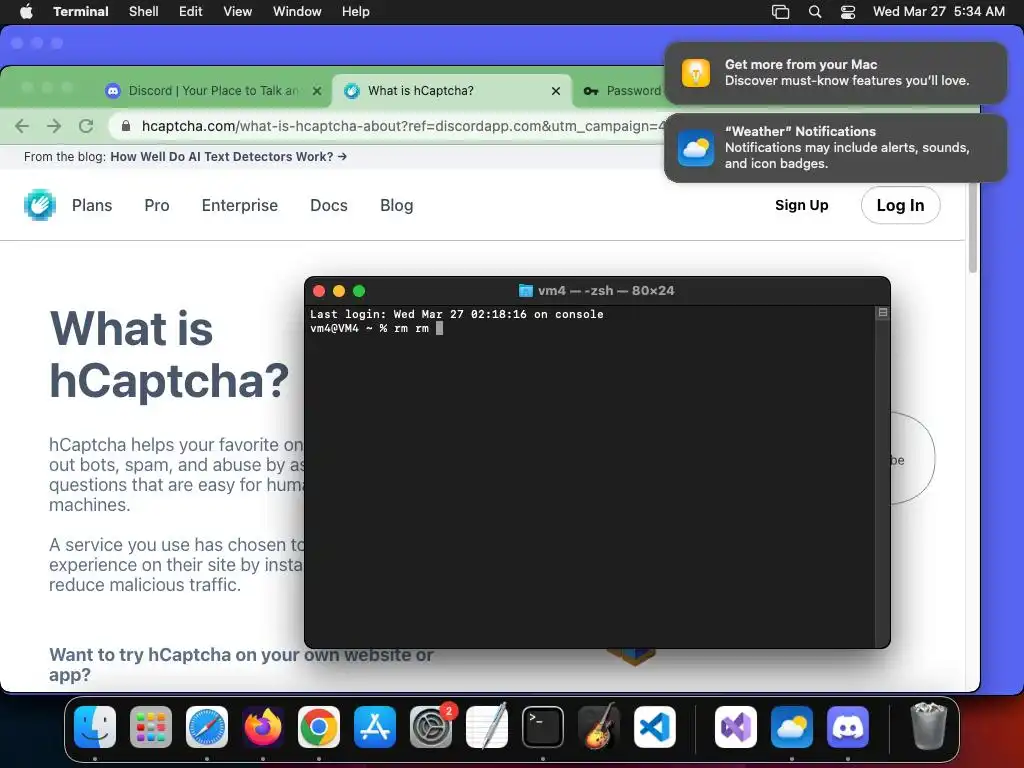Click the Terminal folder proxy icon
The image size is (1024, 768).
526,291
